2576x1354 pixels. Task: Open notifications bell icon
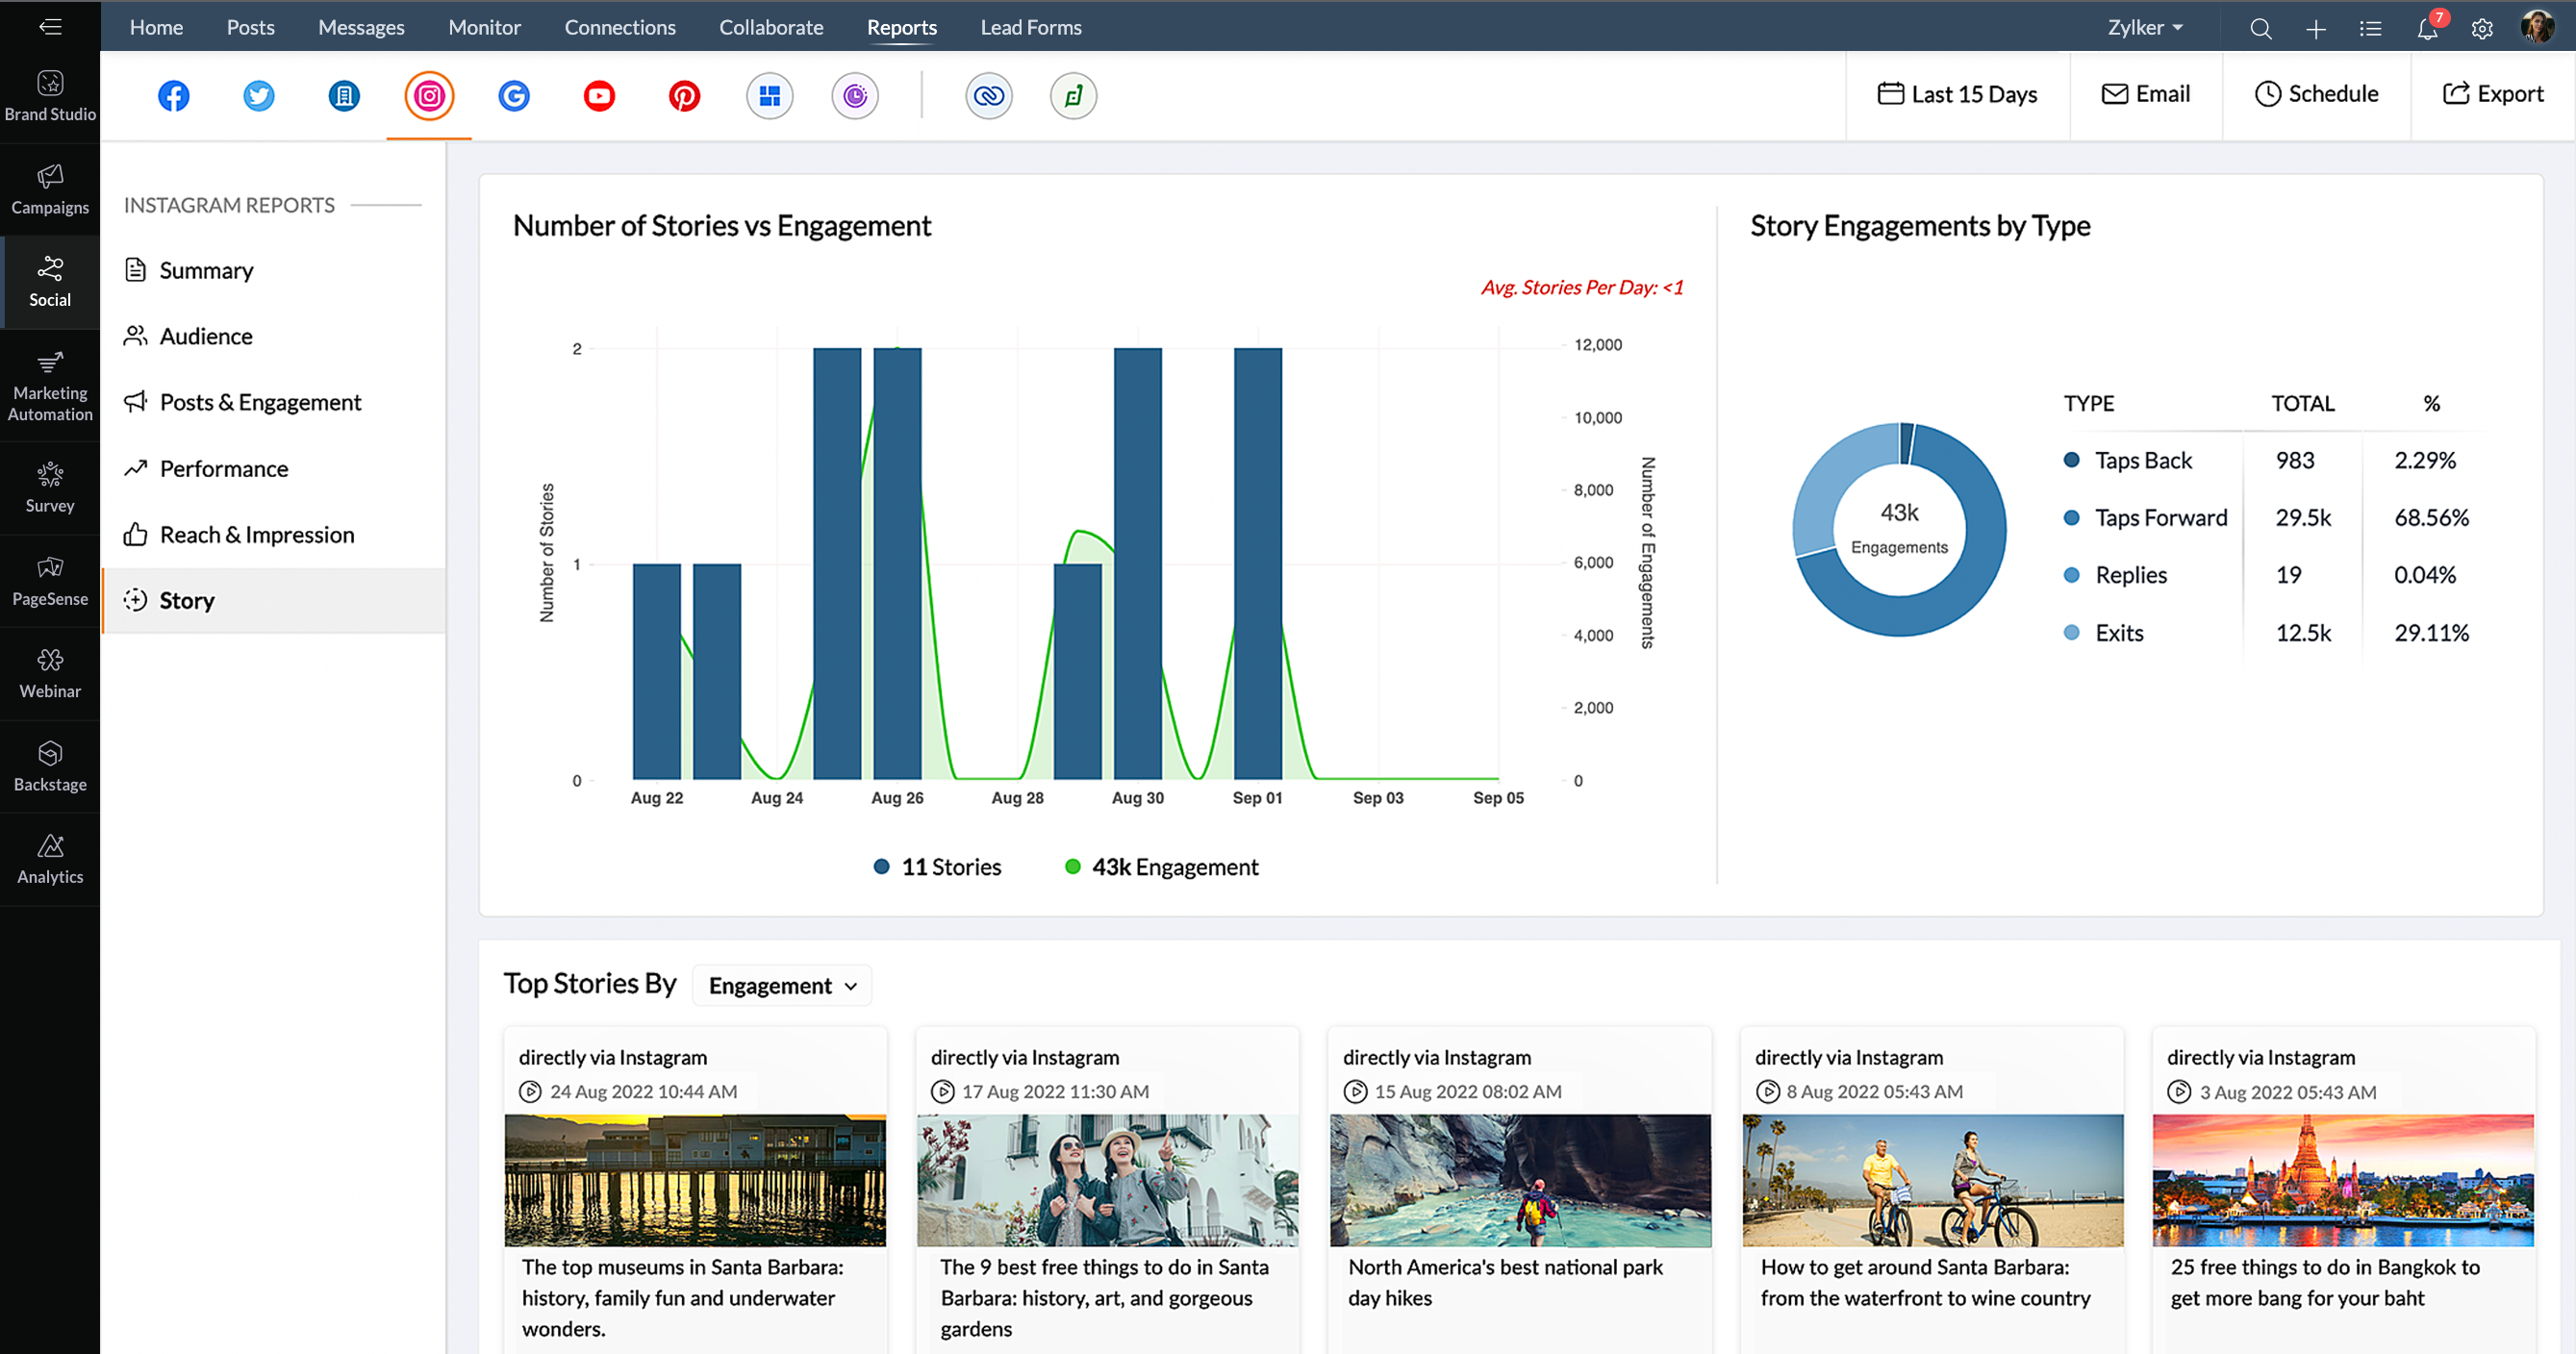(2427, 28)
